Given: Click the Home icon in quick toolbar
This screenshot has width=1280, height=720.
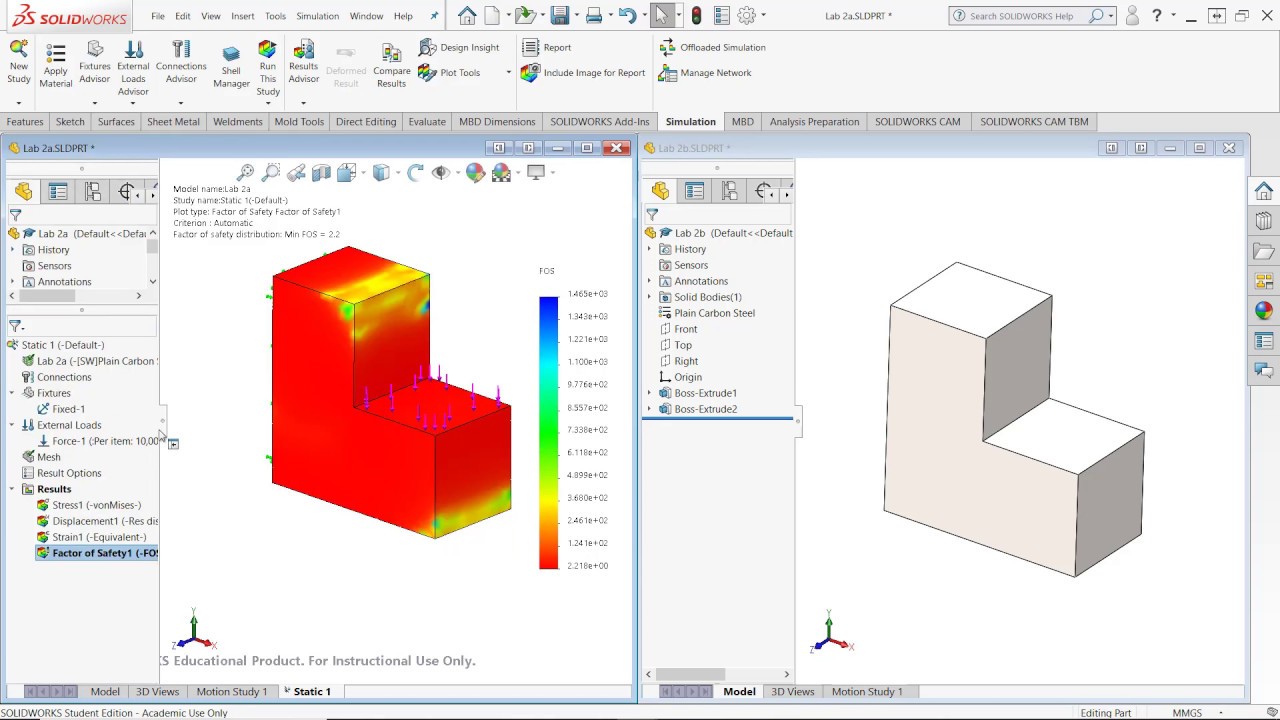Looking at the screenshot, I should tap(467, 15).
